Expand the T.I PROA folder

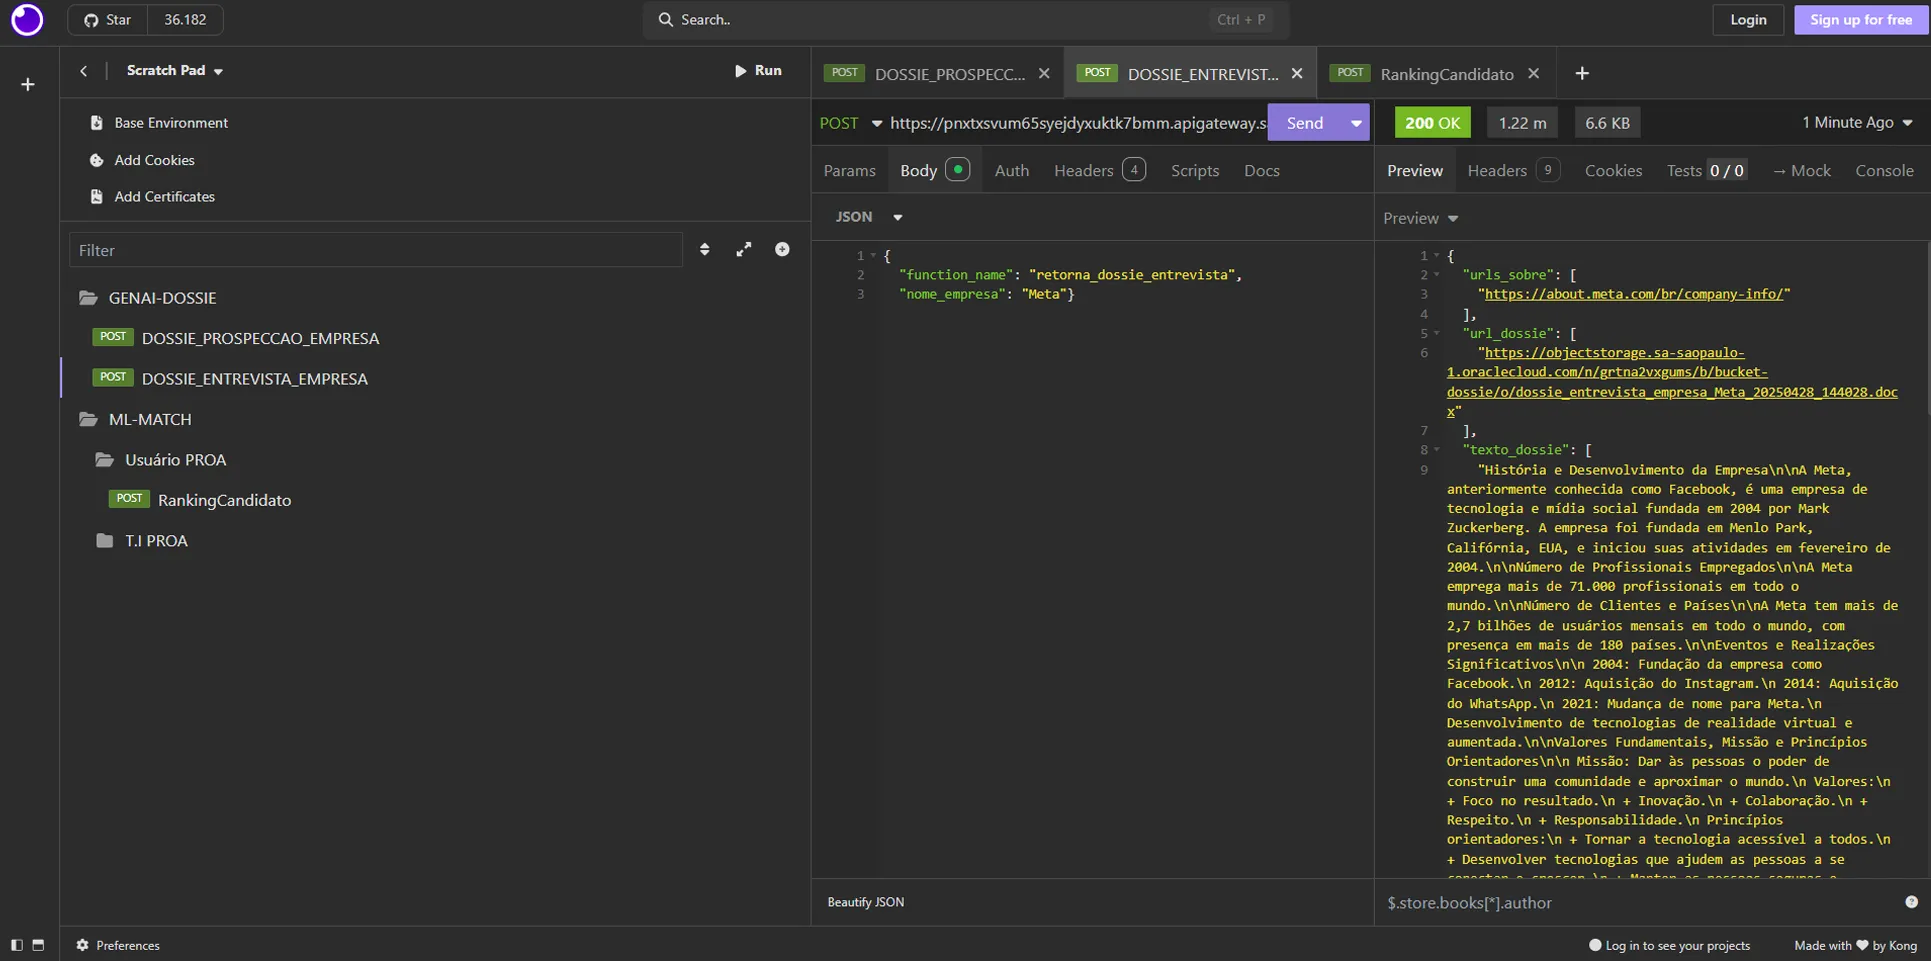(x=156, y=541)
